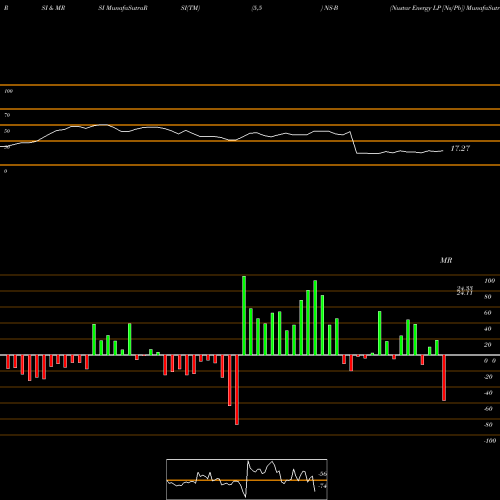Click the 'SI MunafaSutraR' header text
Image resolution: width=500 pixels, height=500 pixels.
(123, 8)
